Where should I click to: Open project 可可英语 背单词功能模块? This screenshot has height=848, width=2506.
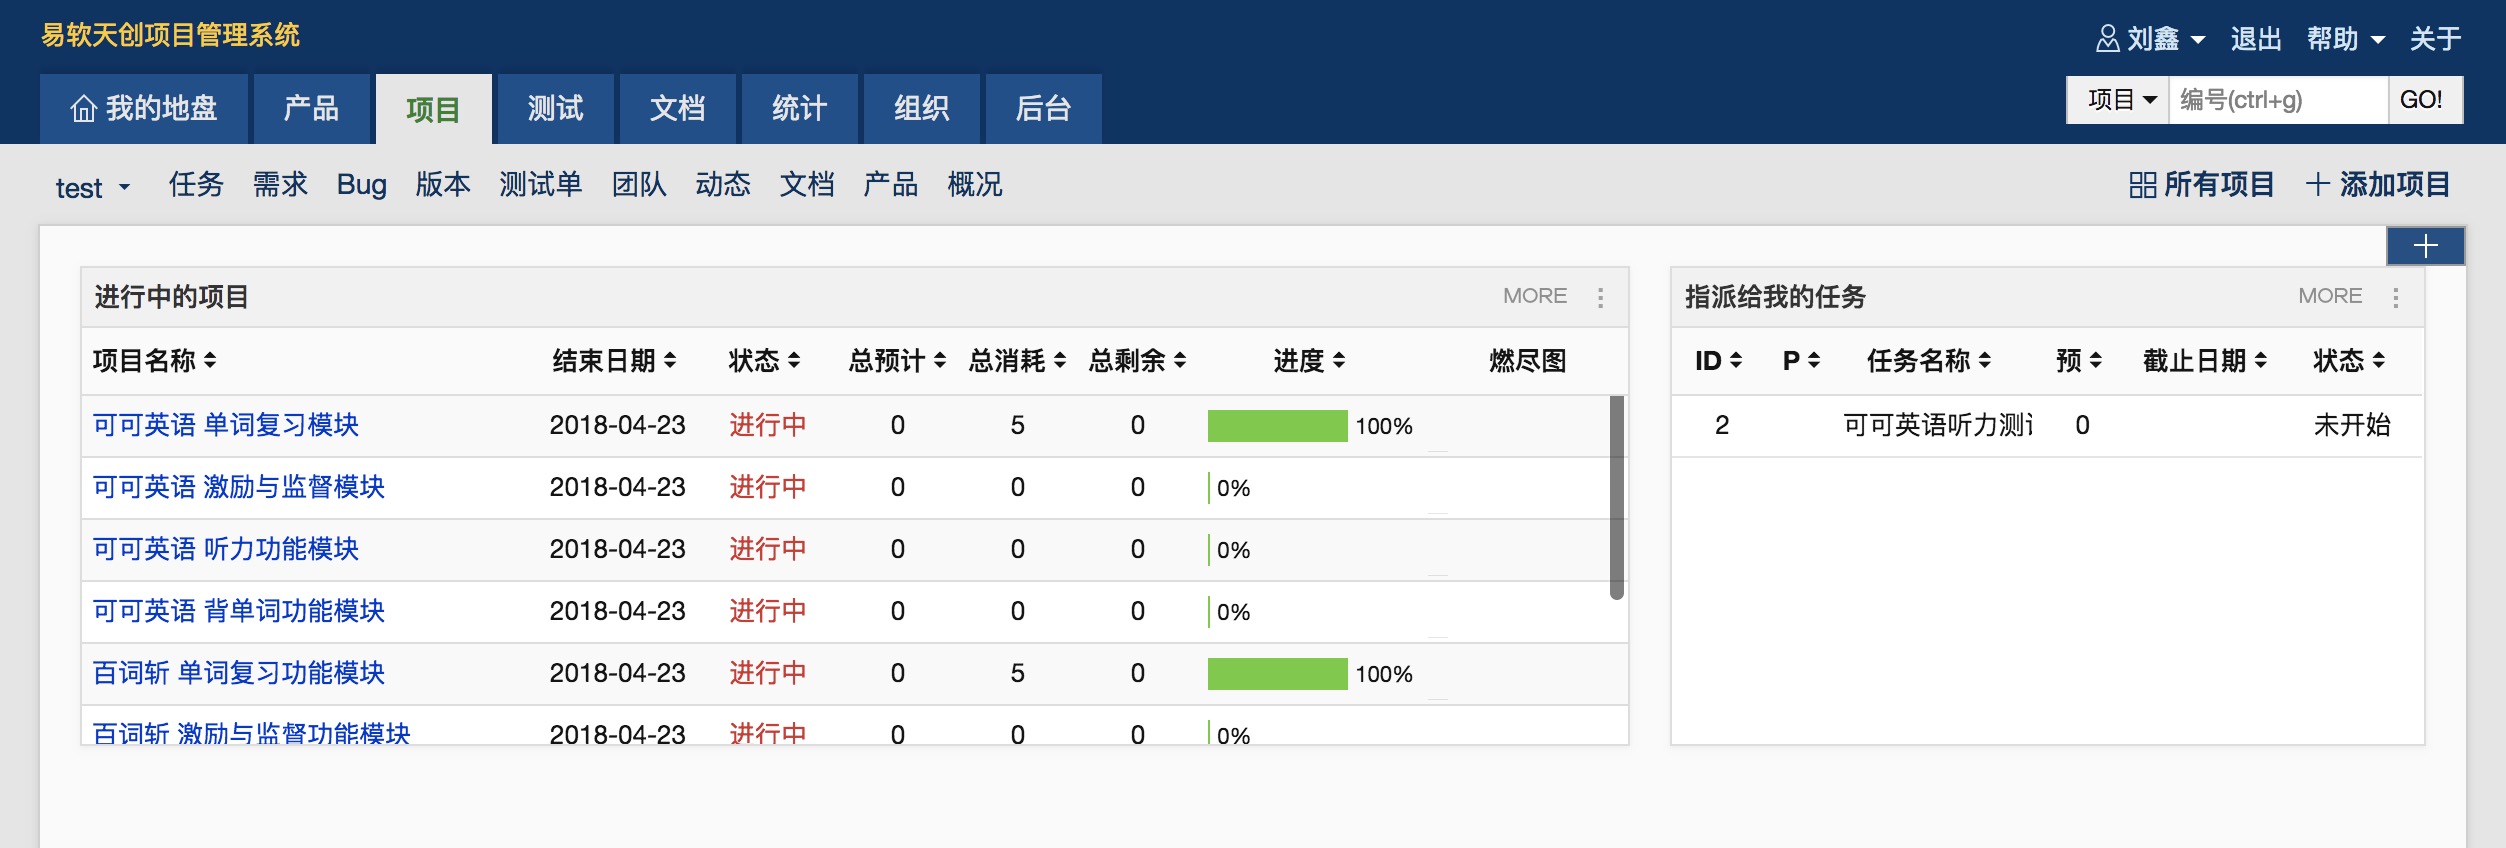coord(239,611)
